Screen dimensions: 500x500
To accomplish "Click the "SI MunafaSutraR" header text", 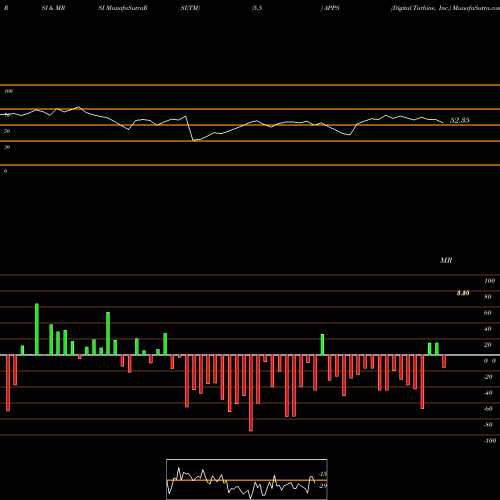I will [123, 8].
